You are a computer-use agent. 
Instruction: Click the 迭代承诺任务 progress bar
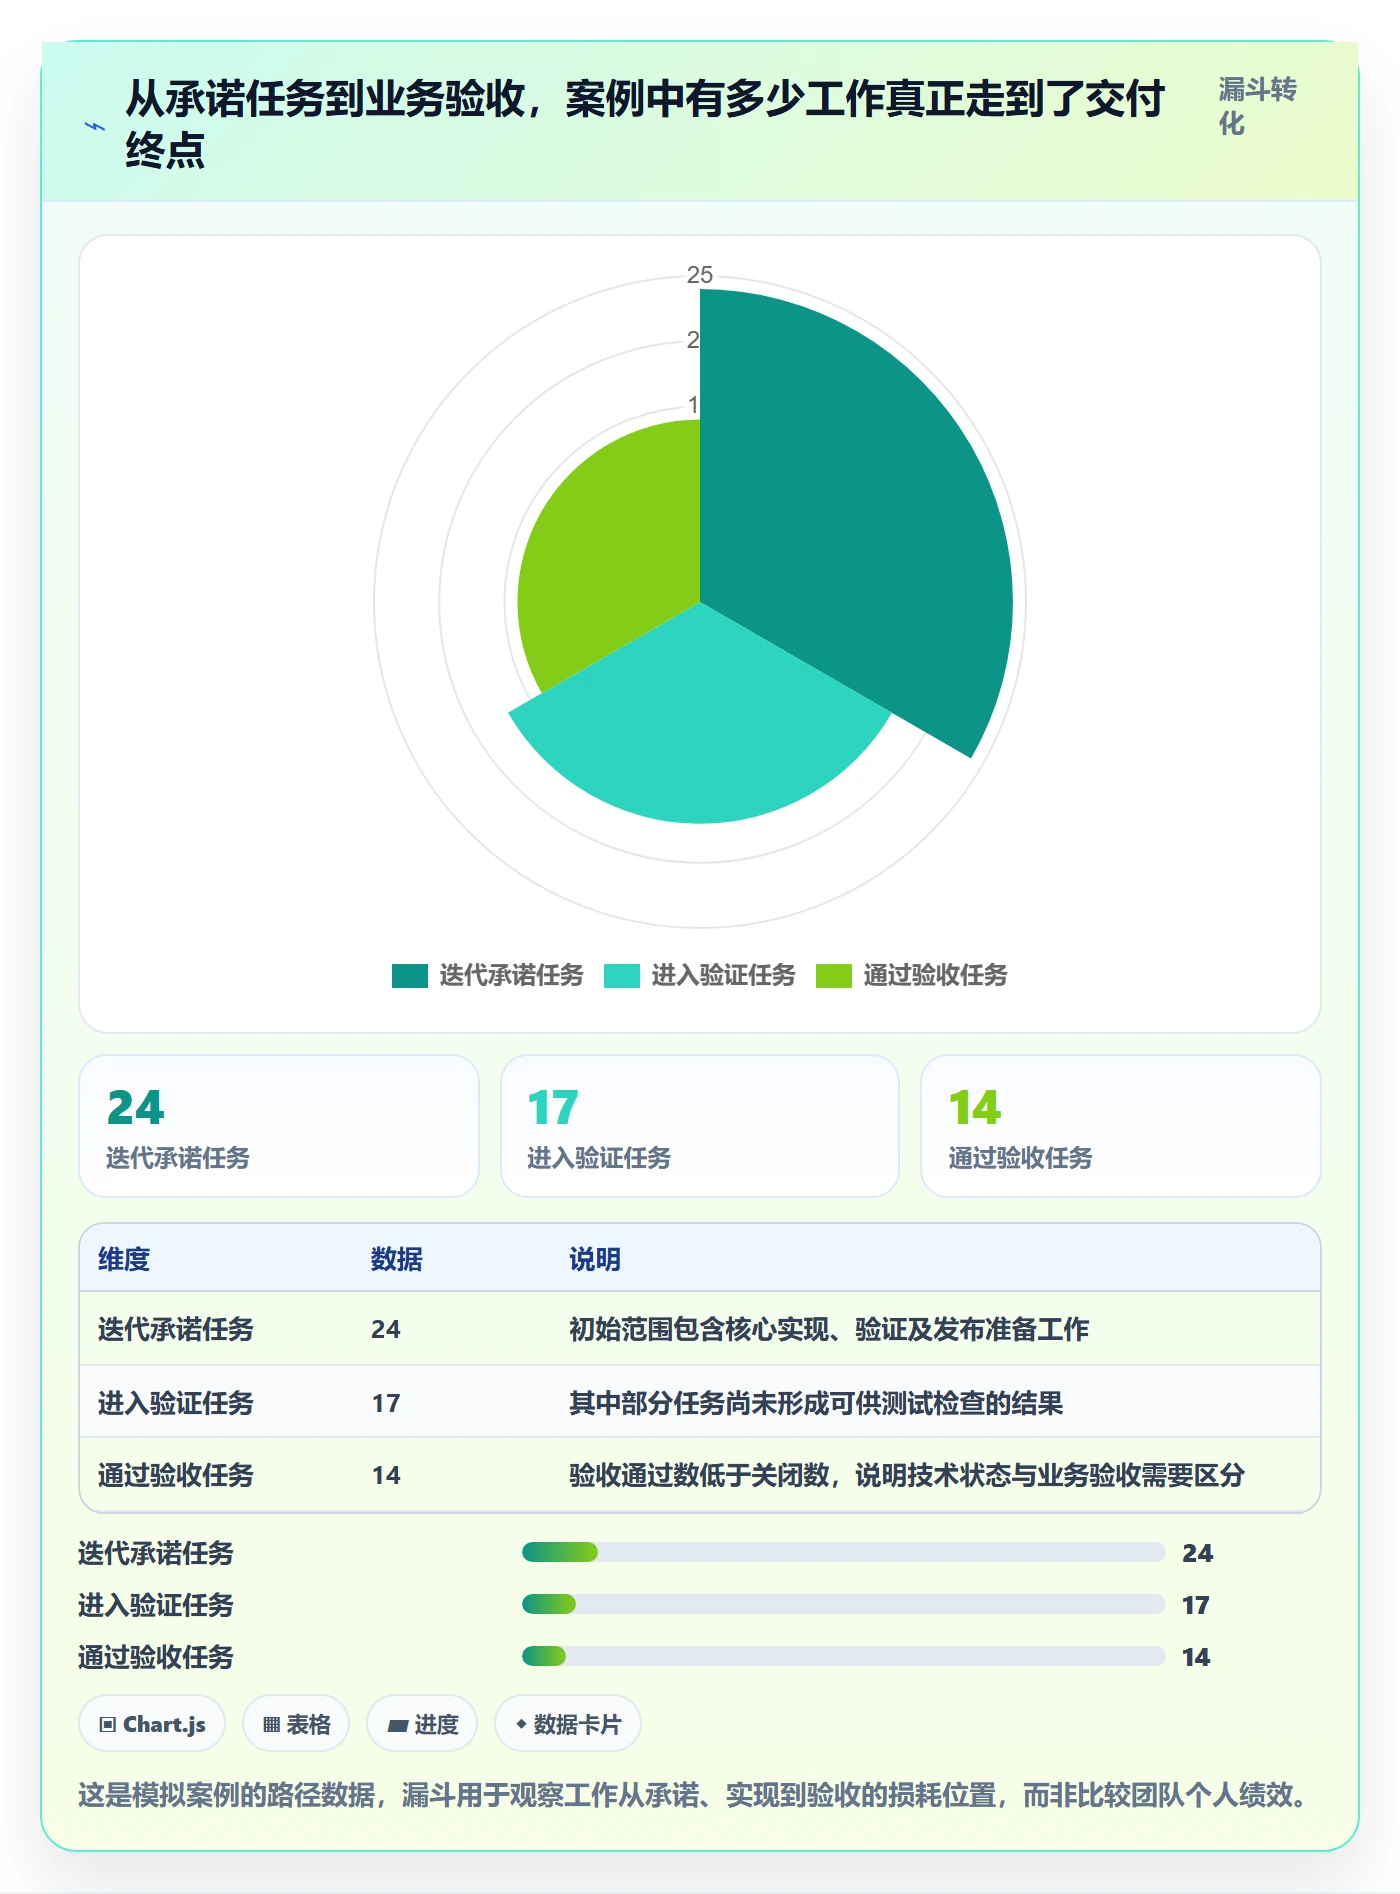tap(844, 1552)
